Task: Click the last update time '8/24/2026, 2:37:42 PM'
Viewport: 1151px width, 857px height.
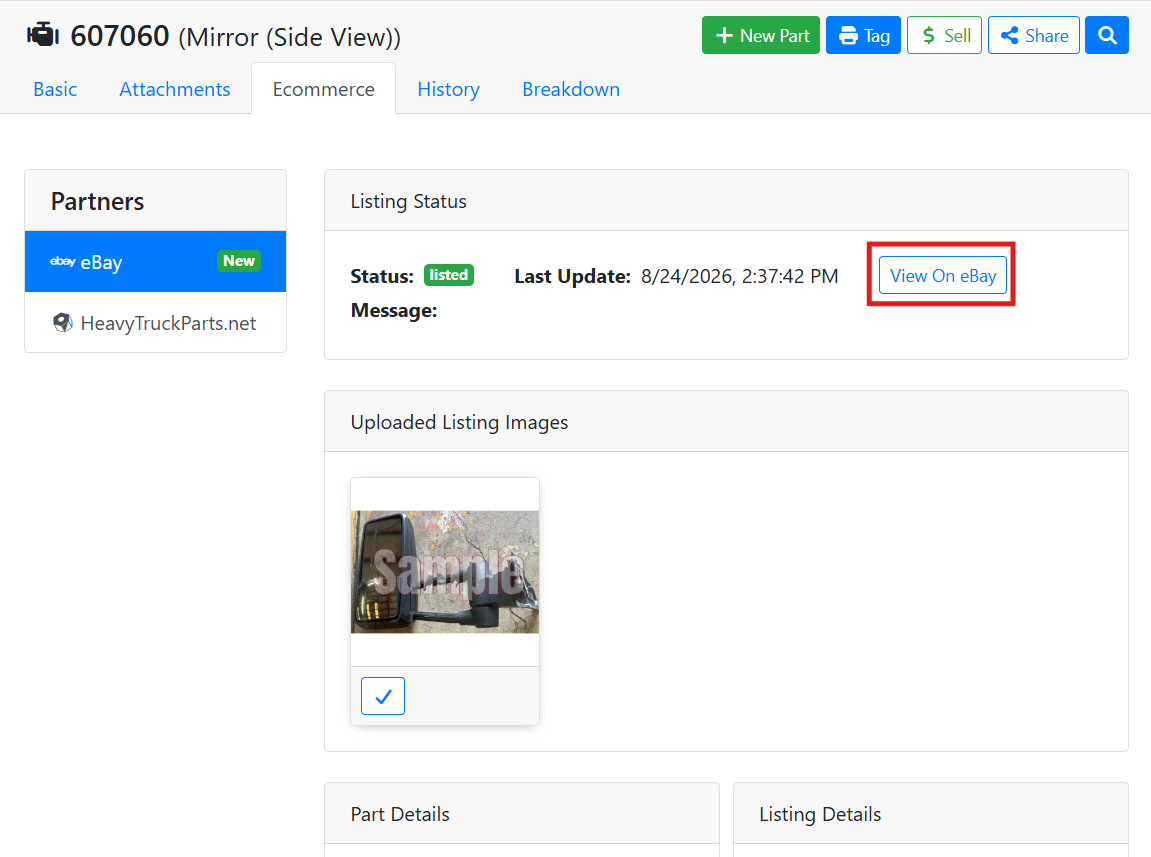Action: (739, 276)
